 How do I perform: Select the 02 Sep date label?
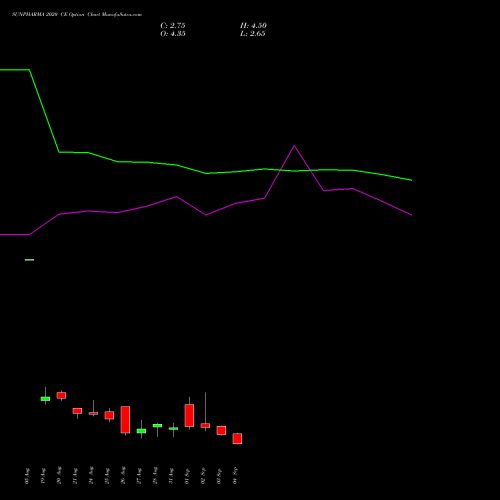[x=203, y=476]
